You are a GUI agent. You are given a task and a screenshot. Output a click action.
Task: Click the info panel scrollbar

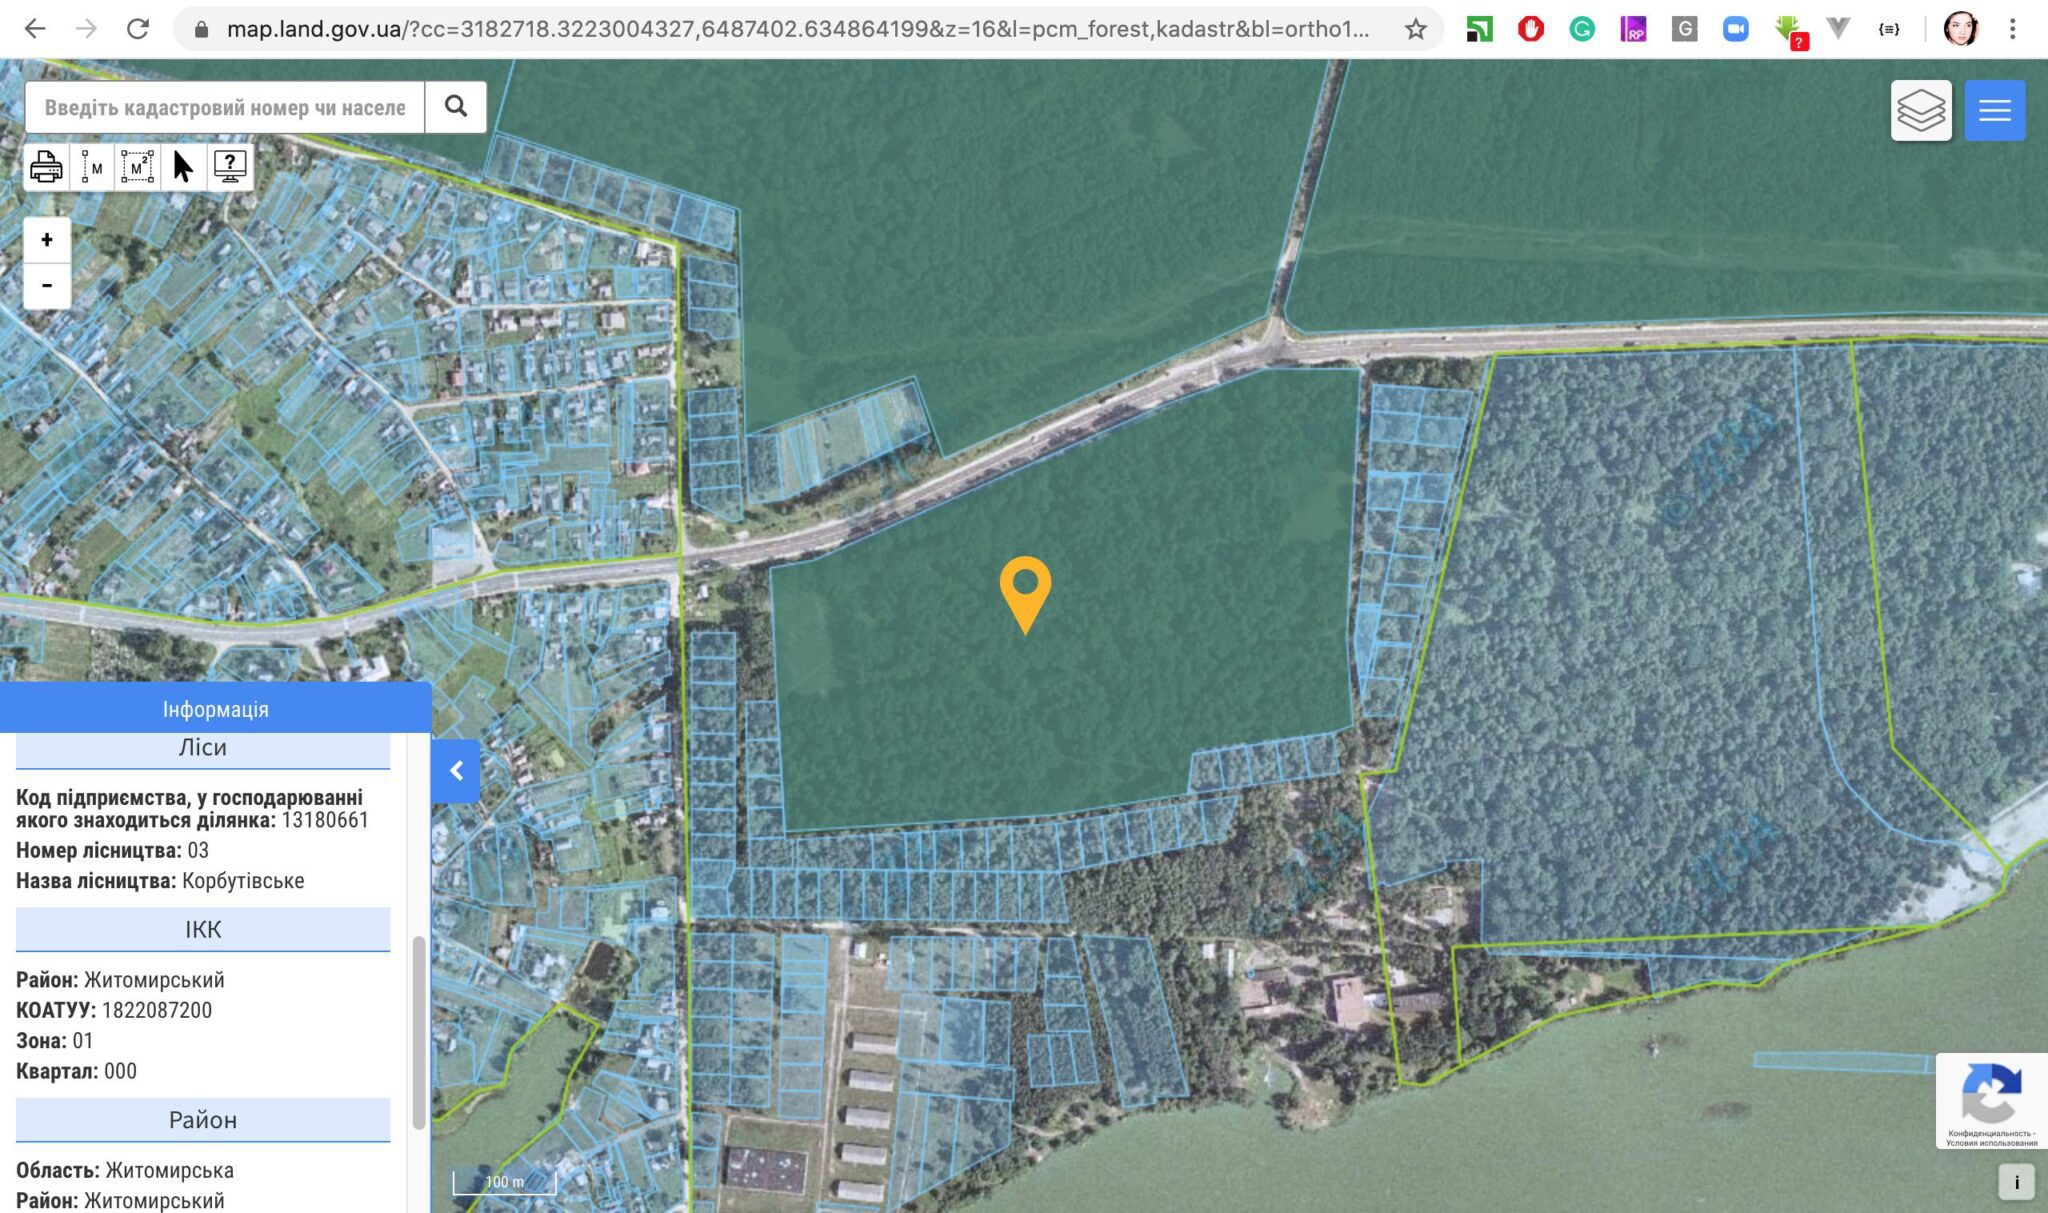(419, 1030)
